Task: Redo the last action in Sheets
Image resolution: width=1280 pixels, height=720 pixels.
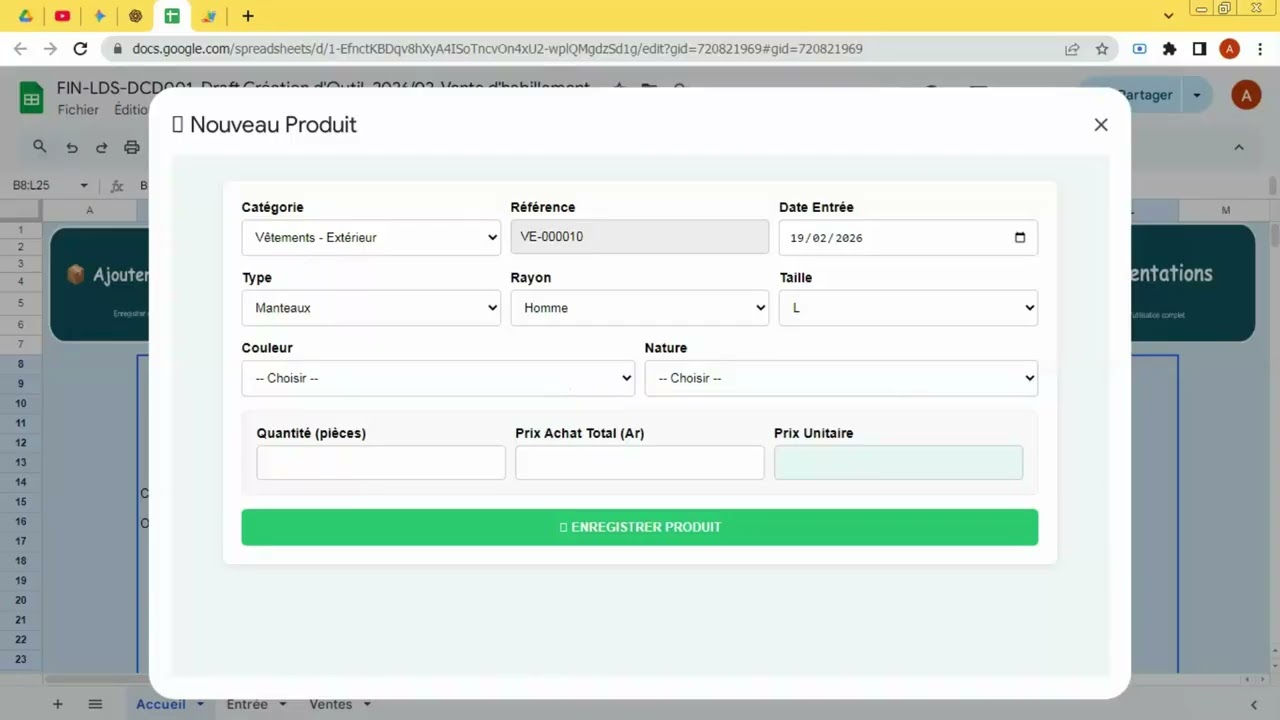Action: 101,147
